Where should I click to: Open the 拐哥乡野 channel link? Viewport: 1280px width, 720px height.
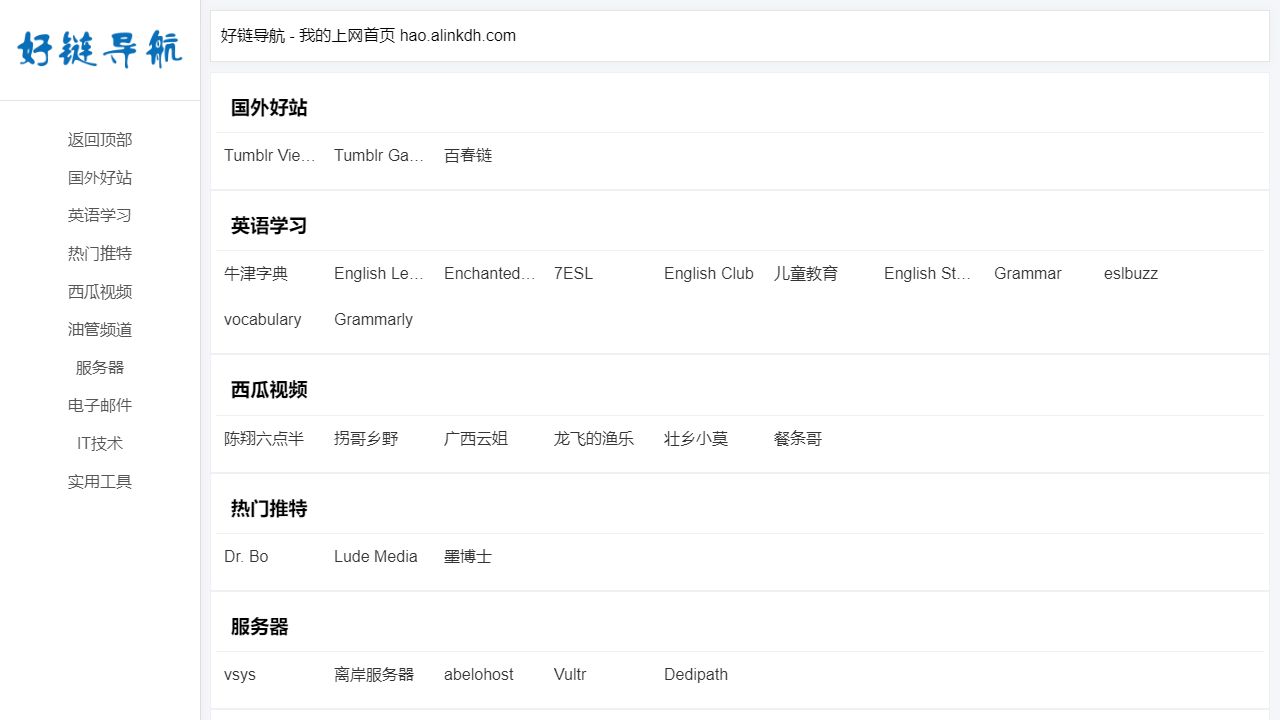coord(366,439)
